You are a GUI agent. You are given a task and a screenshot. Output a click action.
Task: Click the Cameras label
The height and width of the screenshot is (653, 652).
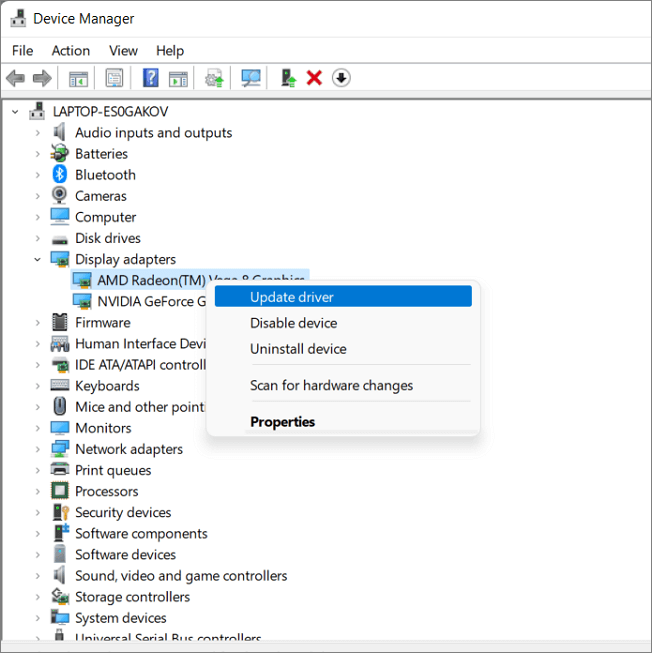101,196
